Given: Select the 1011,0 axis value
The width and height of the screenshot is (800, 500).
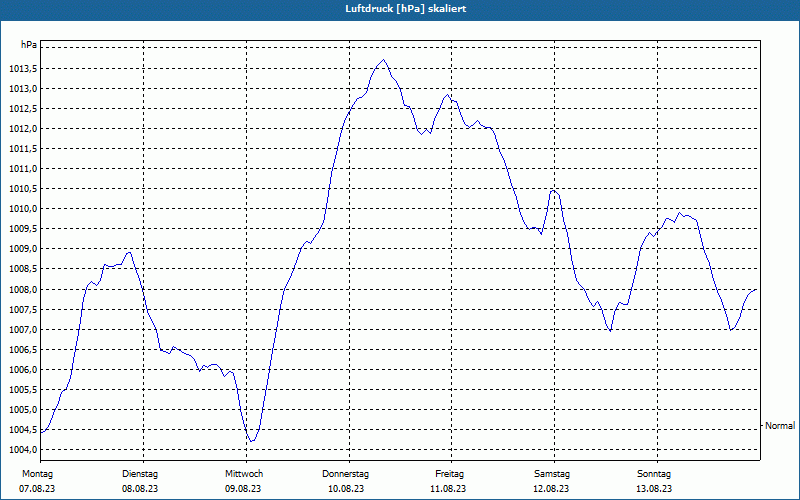Looking at the screenshot, I should point(23,169).
